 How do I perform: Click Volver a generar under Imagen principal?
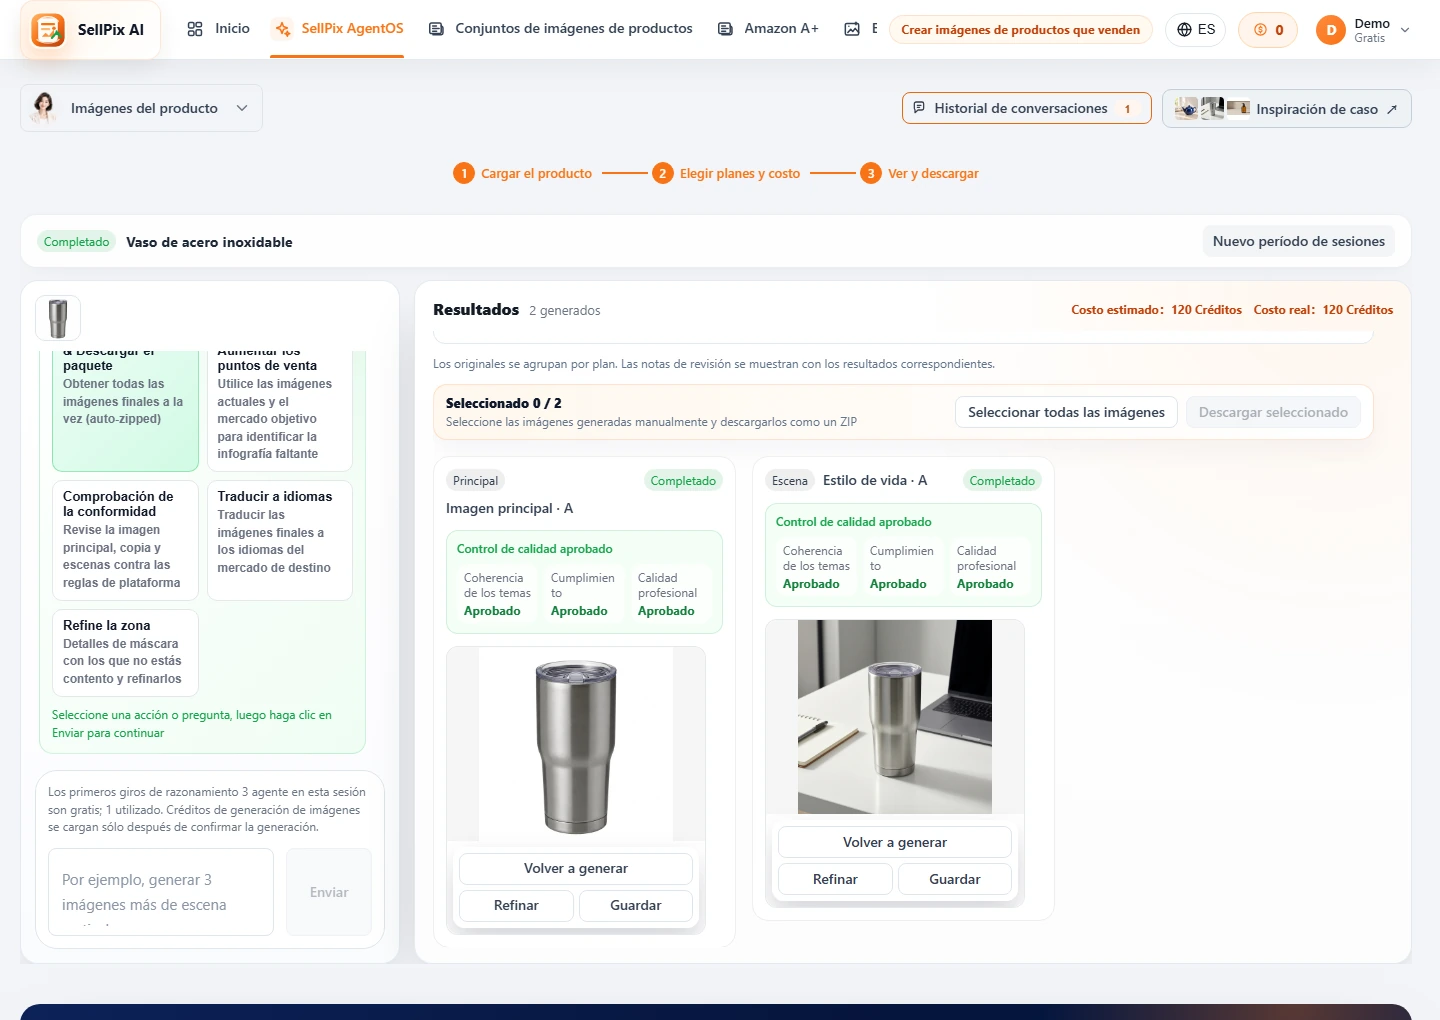(x=576, y=868)
